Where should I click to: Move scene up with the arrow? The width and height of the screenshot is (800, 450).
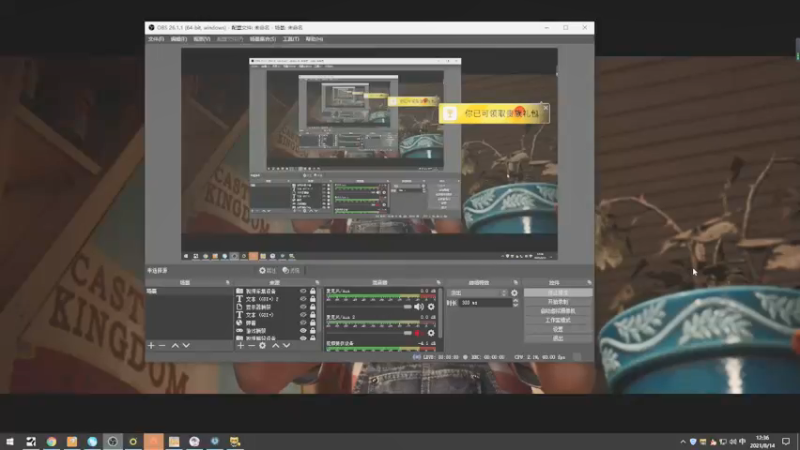[175, 346]
